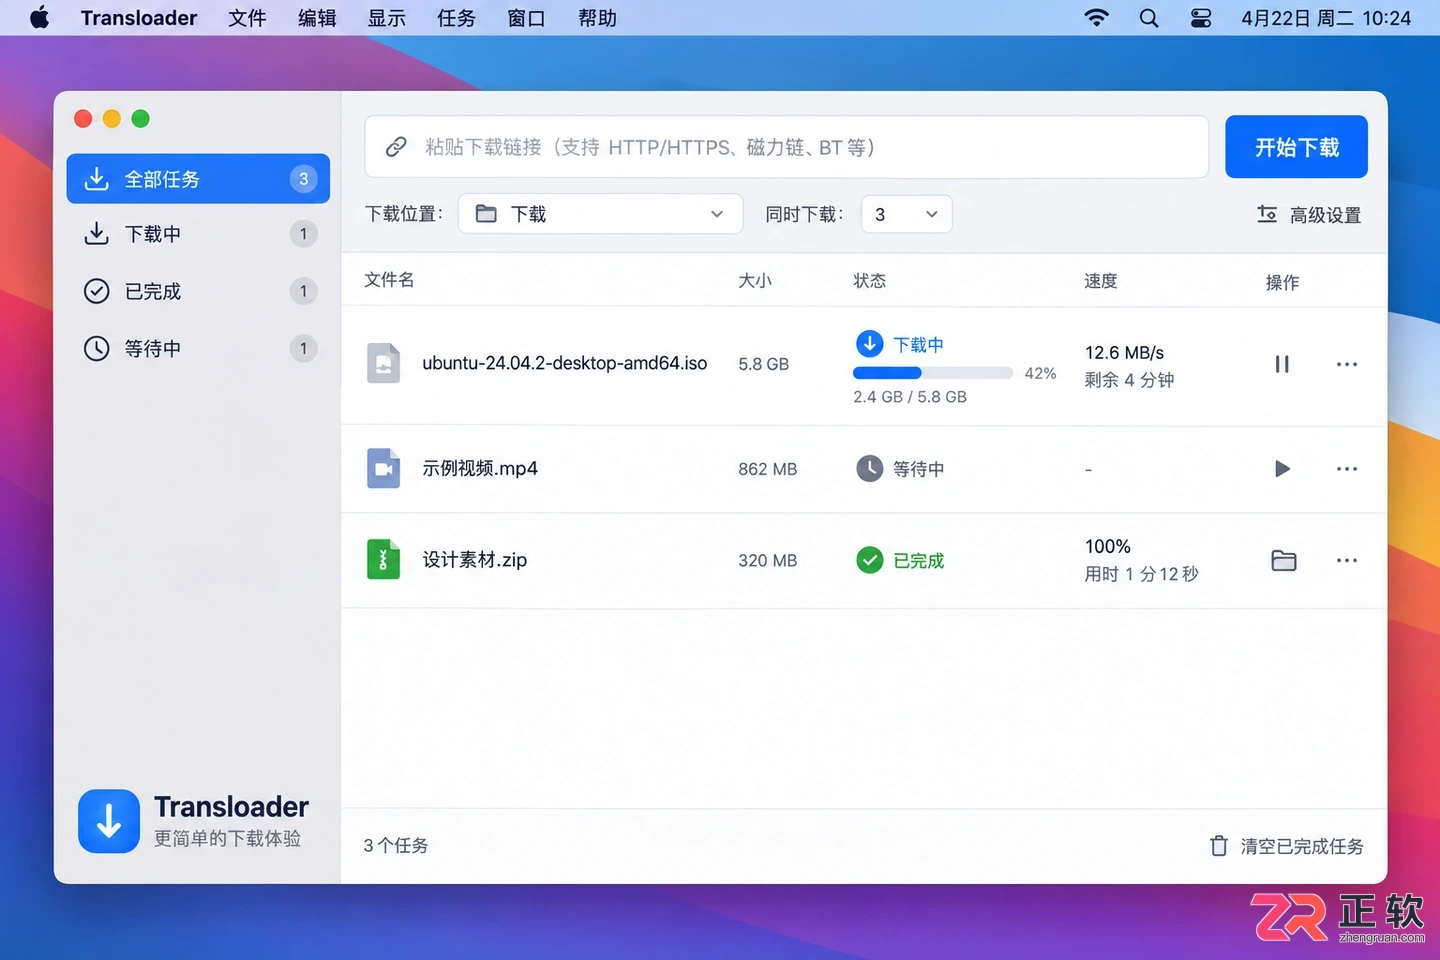The height and width of the screenshot is (960, 1440).
Task: Open 高级设置
Action: pyautogui.click(x=1309, y=215)
